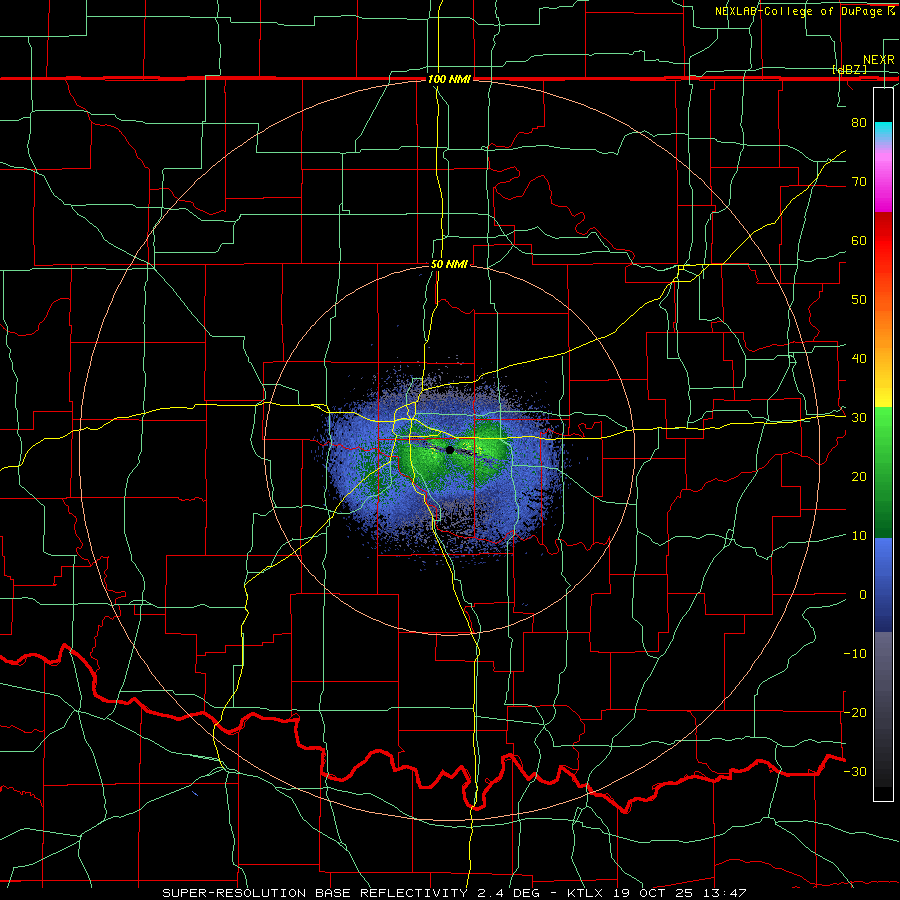Click the 50 NMI range ring label
Viewport: 900px width, 900px height.
pyautogui.click(x=449, y=265)
